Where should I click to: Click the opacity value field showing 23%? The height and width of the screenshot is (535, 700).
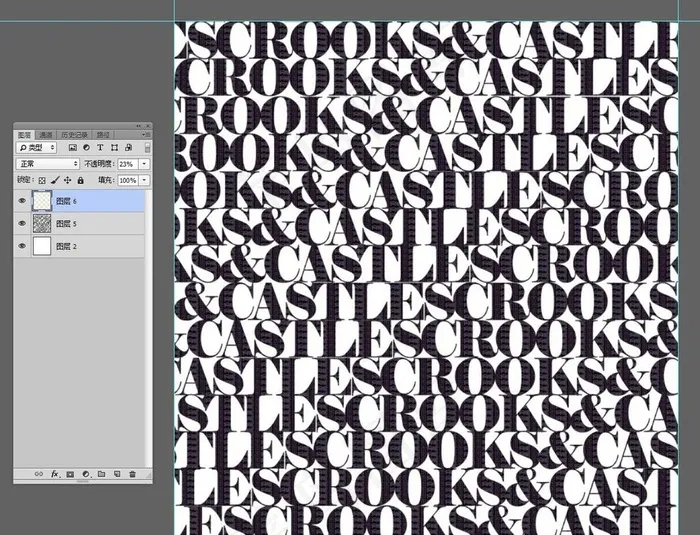(128, 164)
